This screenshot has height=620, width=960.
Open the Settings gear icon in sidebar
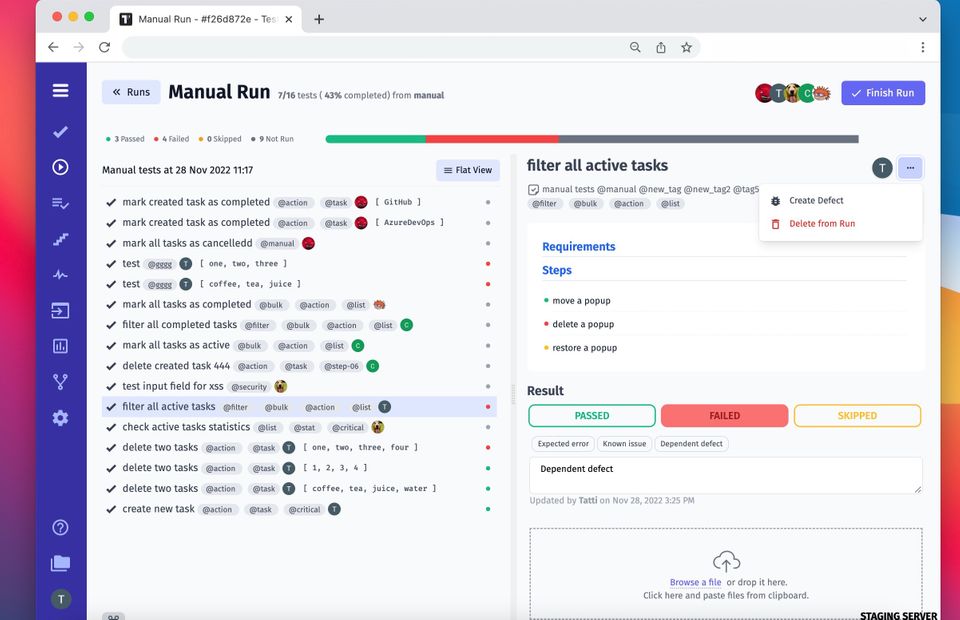pos(60,418)
